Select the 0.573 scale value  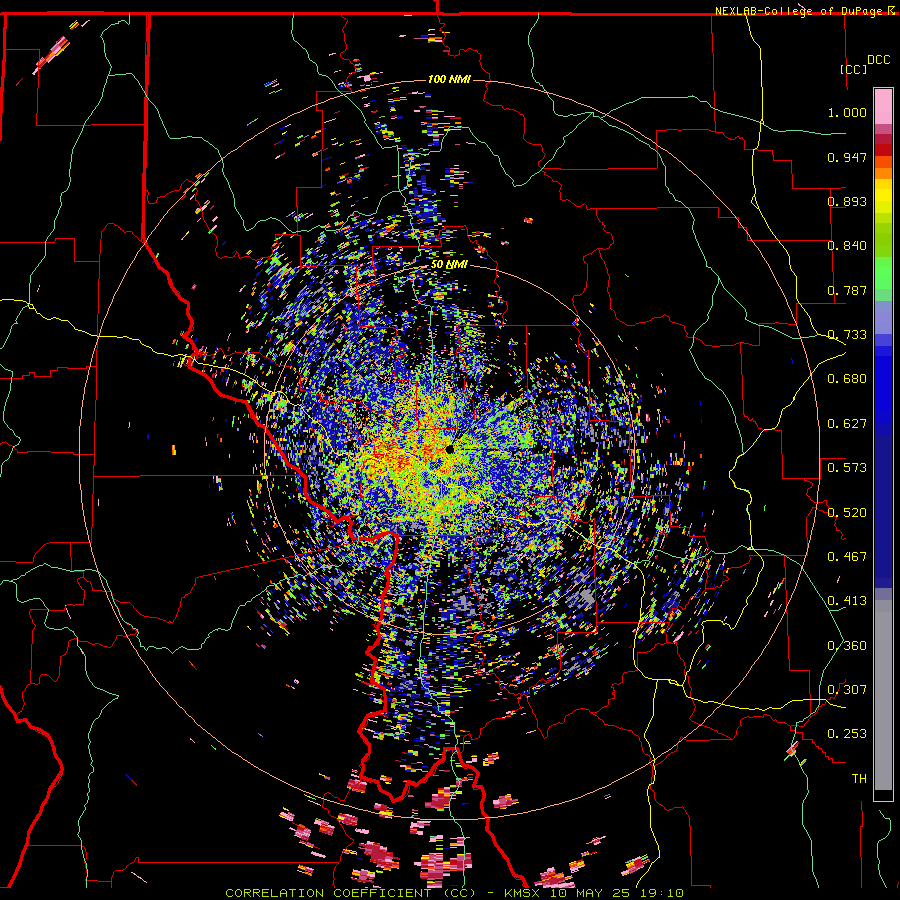tap(847, 468)
